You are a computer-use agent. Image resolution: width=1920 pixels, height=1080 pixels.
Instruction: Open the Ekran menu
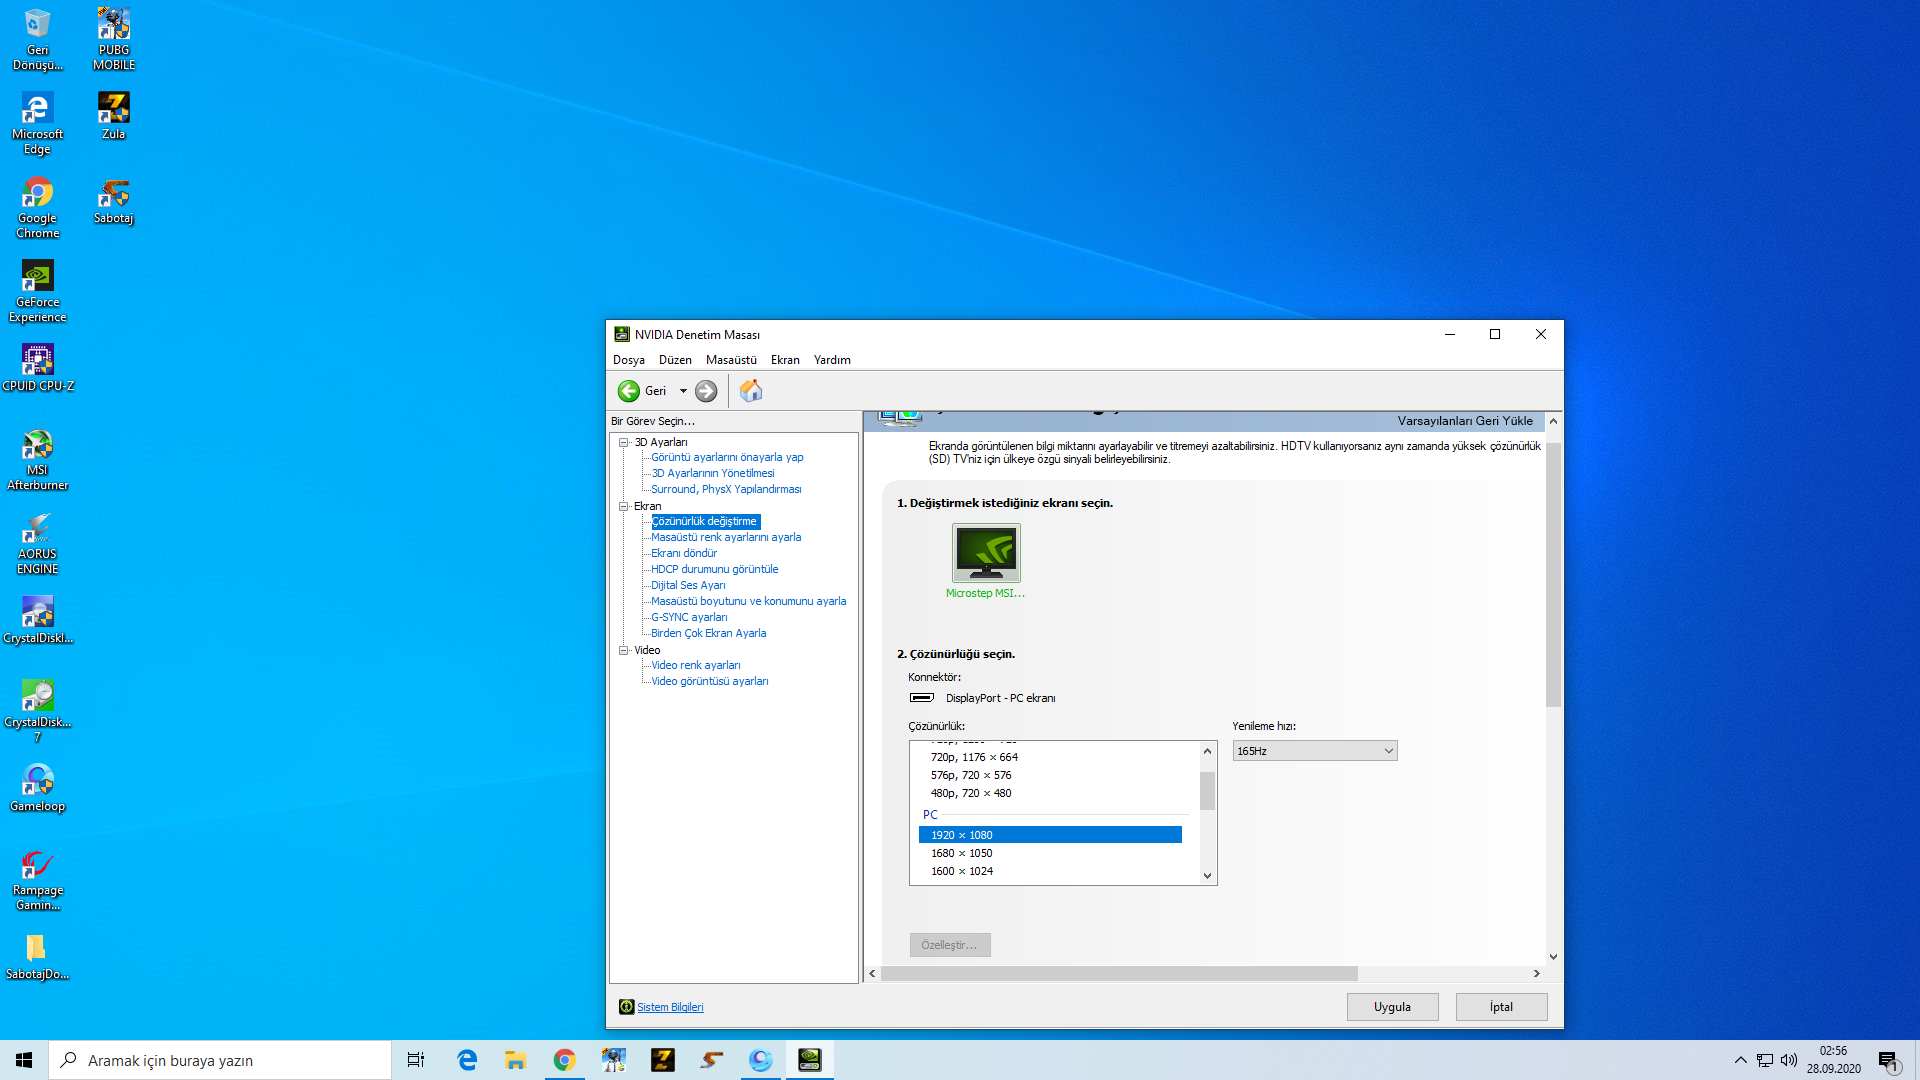tap(785, 360)
